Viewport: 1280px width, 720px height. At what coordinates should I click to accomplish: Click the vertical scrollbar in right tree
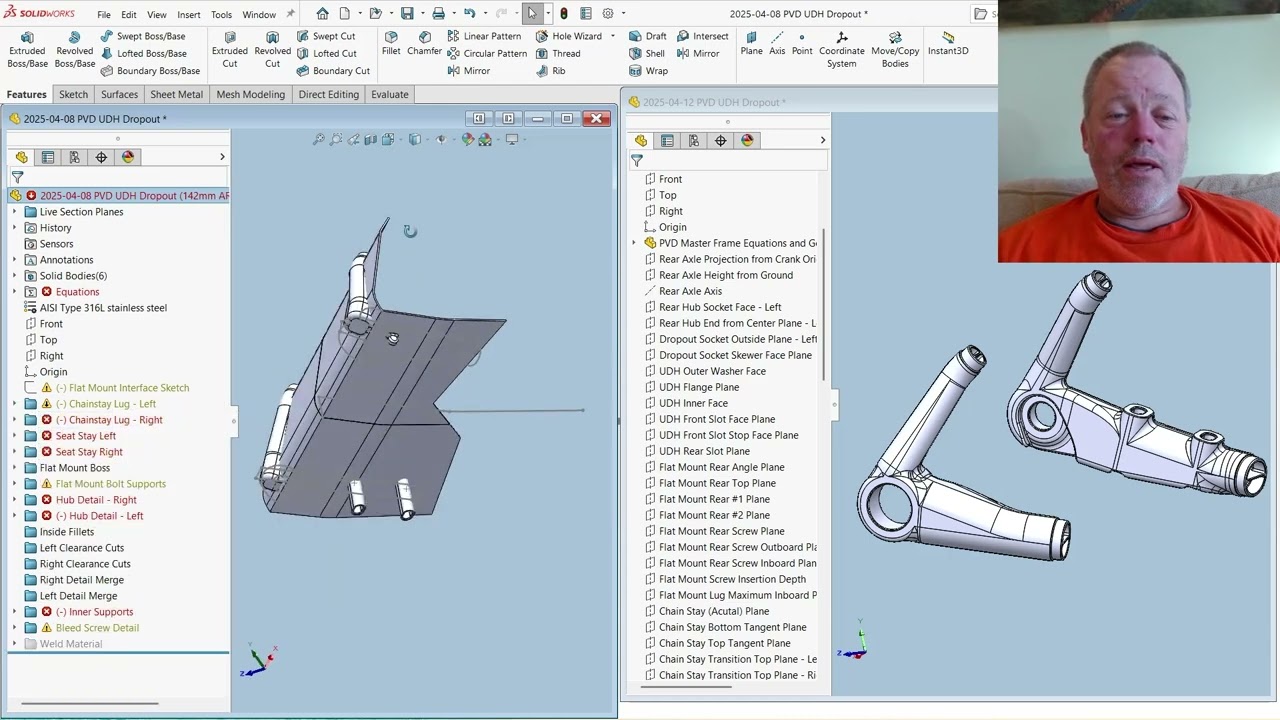click(x=824, y=305)
